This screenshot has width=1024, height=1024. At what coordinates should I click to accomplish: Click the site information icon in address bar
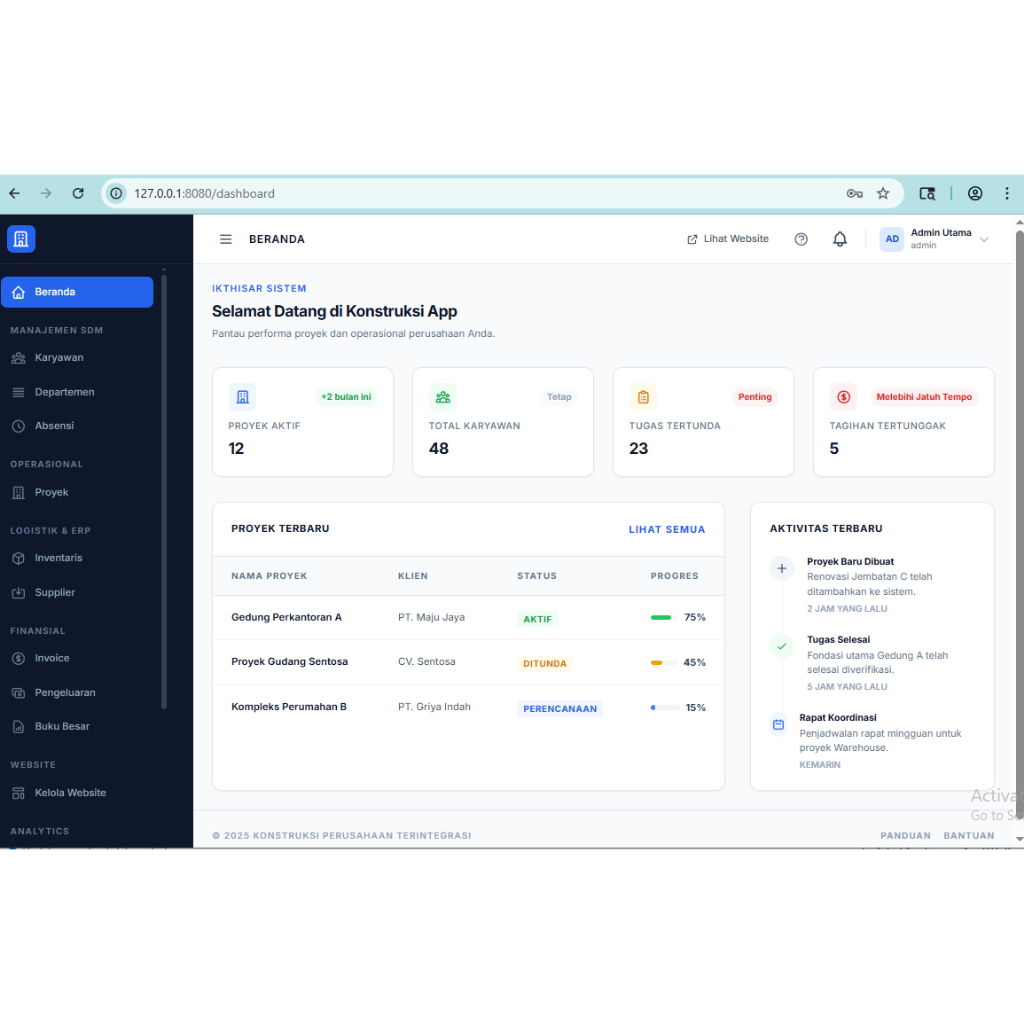pos(116,193)
